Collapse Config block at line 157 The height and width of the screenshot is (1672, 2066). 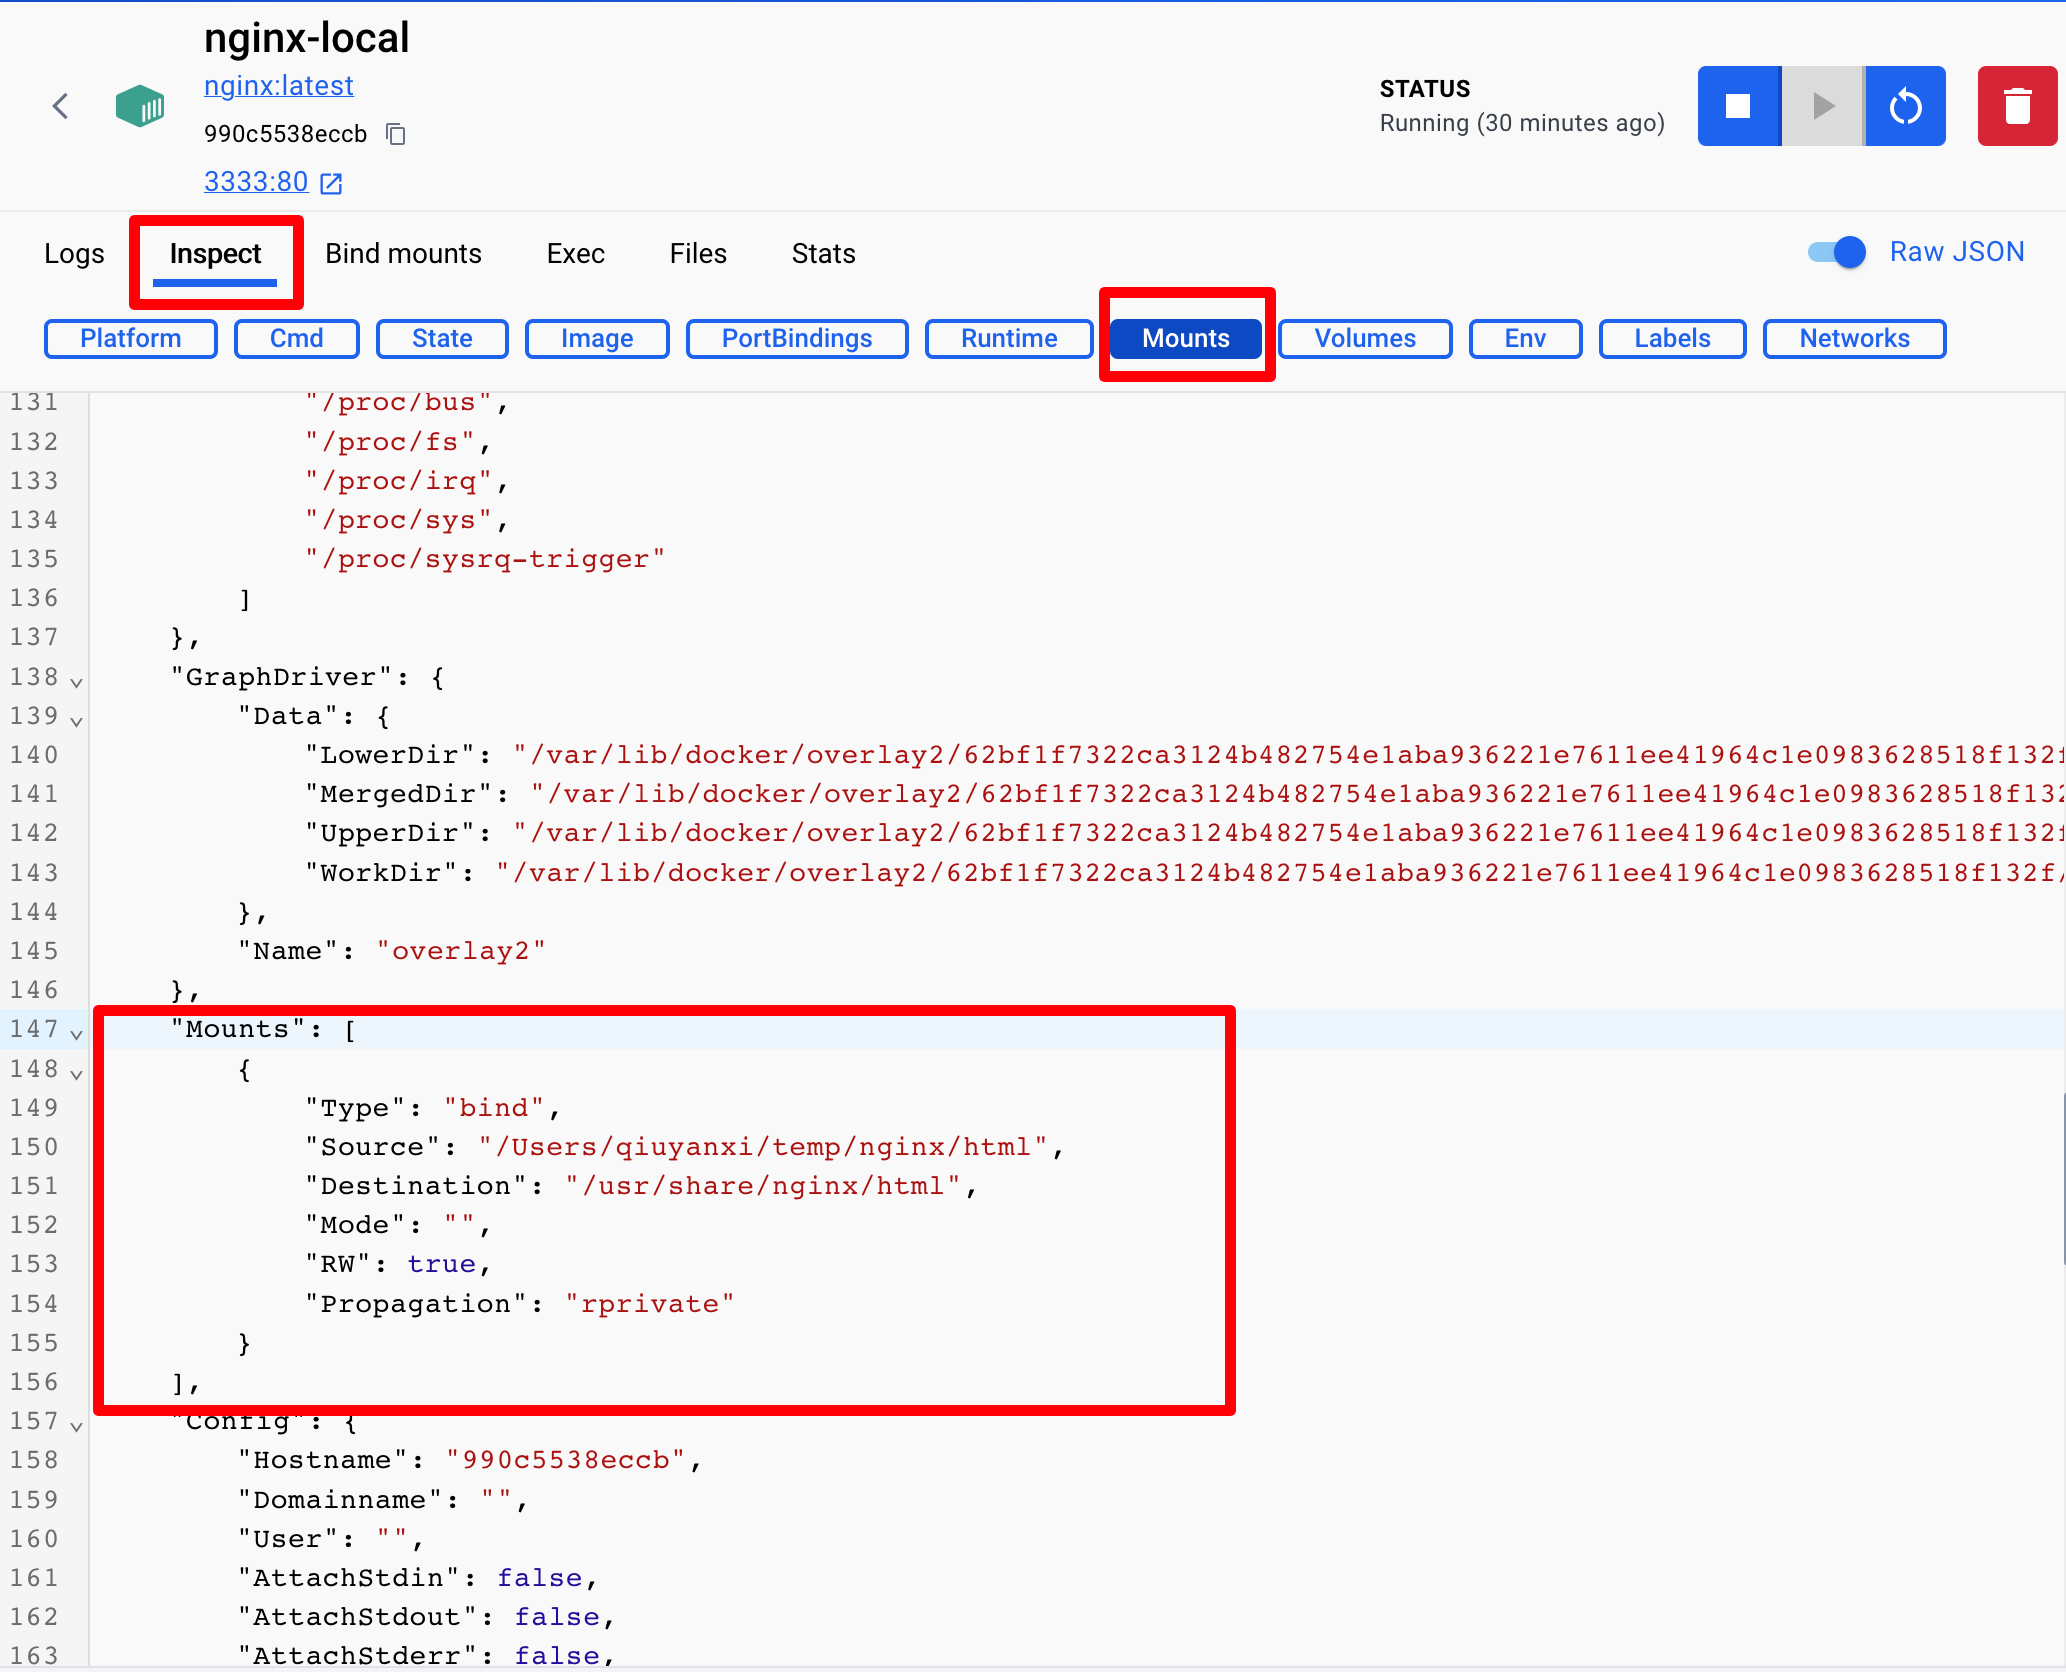(76, 1426)
